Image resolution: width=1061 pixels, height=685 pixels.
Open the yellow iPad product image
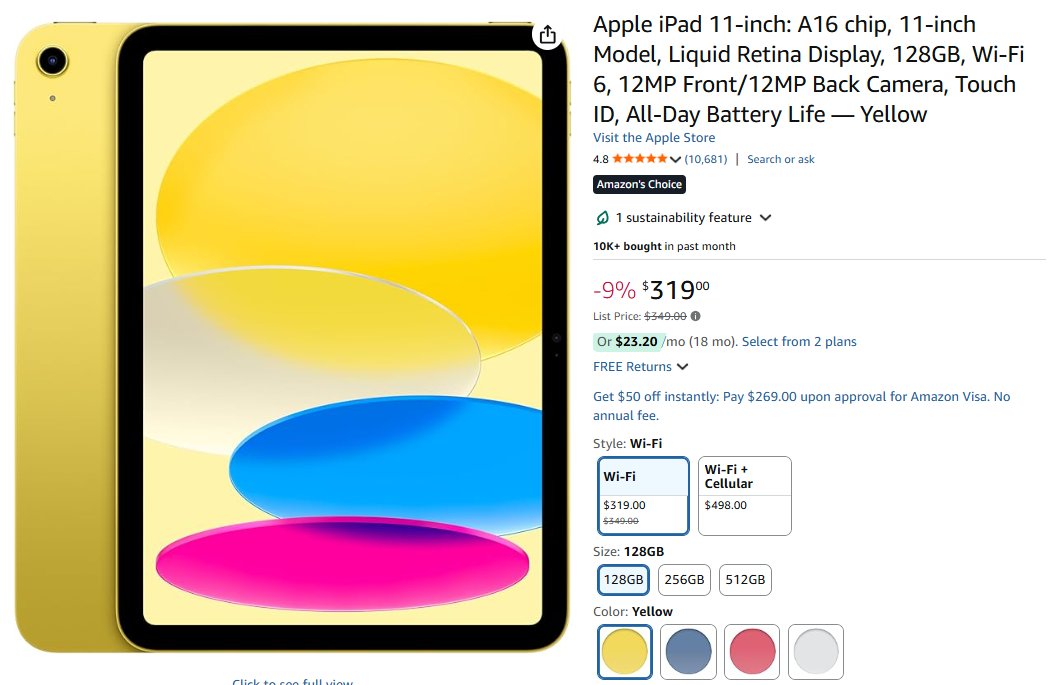tap(292, 340)
